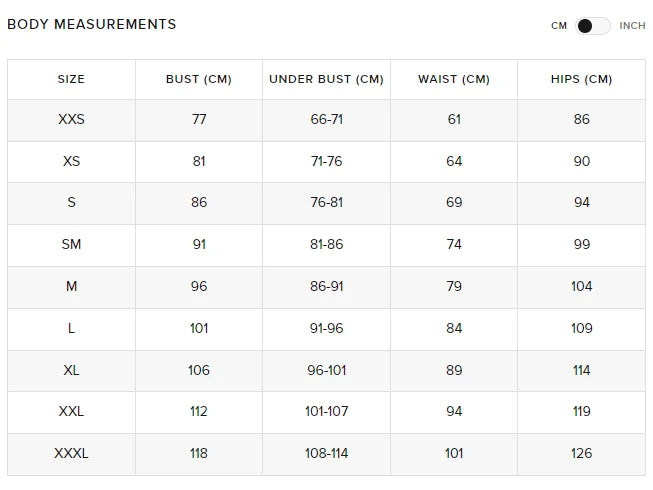Click the Body Measurements heading
653x490 pixels.
click(92, 24)
